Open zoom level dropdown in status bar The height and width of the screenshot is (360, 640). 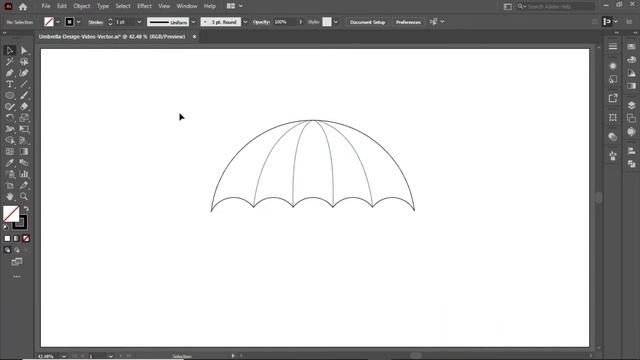tap(64, 356)
